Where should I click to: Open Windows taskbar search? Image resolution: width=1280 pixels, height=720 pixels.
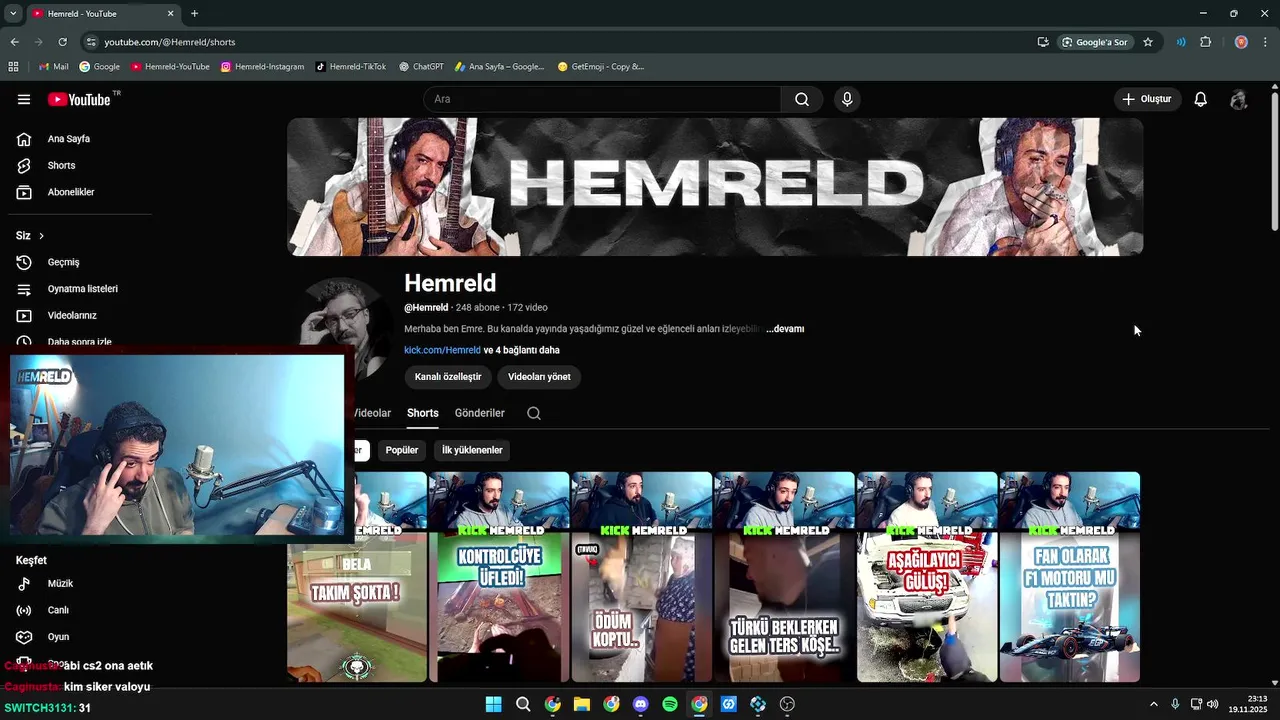click(523, 704)
